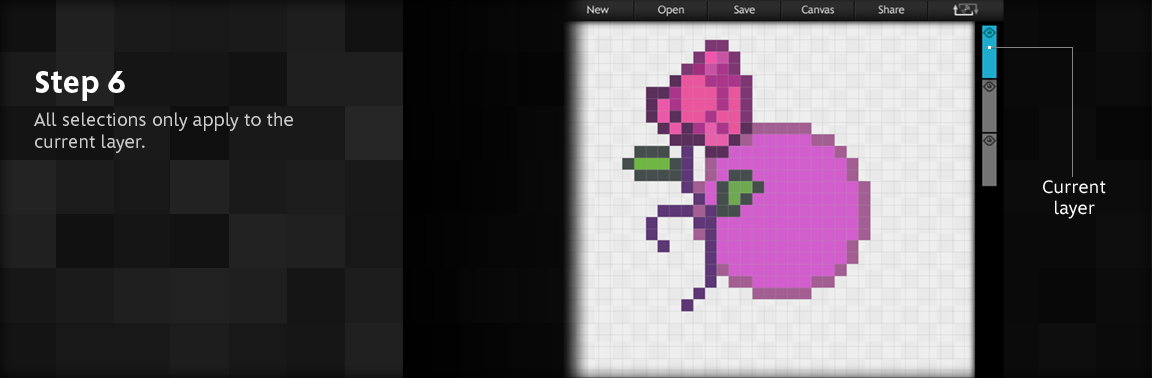The image size is (1152, 378).
Task: Toggle visibility eye of the third layer
Action: click(x=989, y=140)
